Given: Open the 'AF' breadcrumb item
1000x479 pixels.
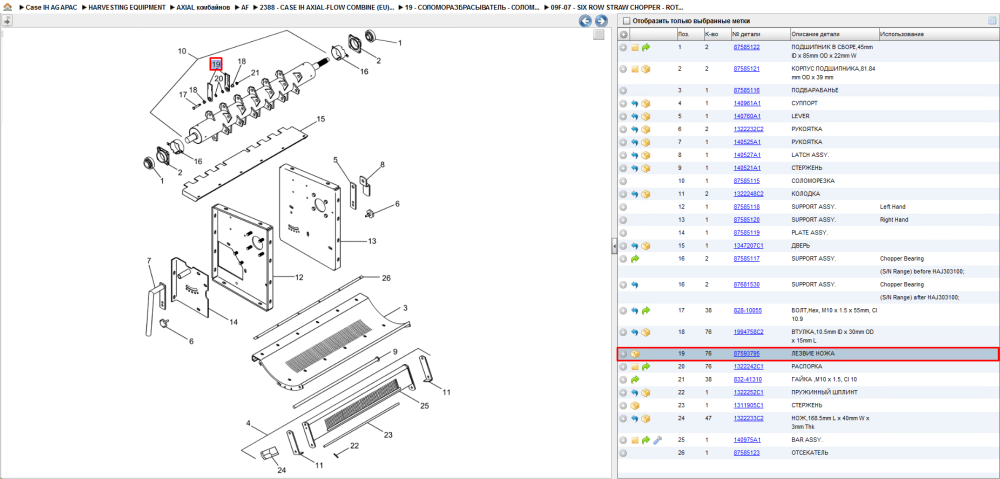Looking at the screenshot, I should [245, 7].
